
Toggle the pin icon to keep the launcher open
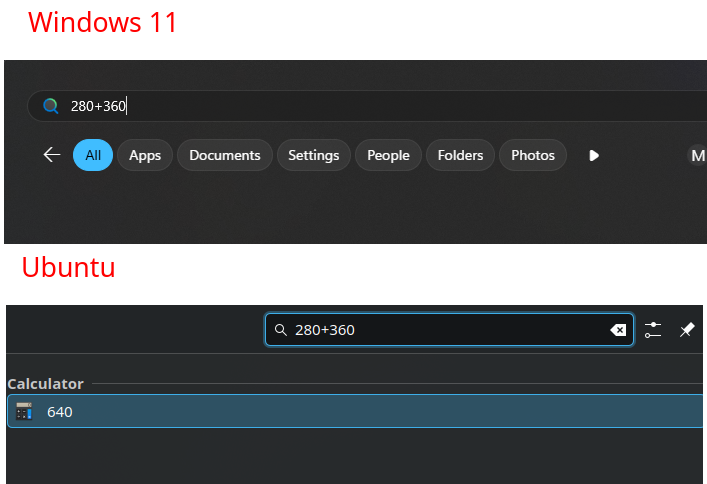[x=687, y=330]
